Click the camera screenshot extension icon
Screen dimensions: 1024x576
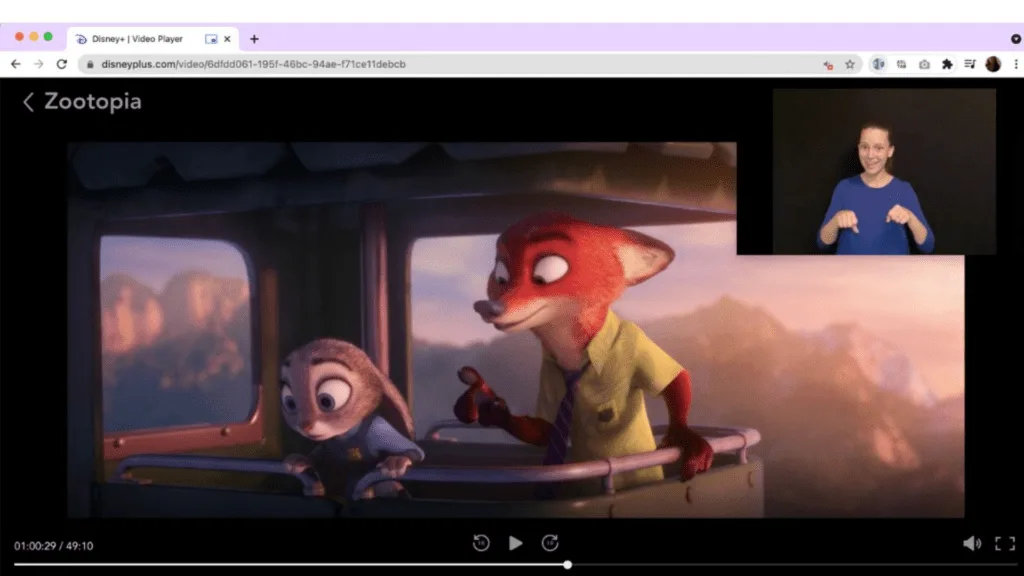(924, 64)
